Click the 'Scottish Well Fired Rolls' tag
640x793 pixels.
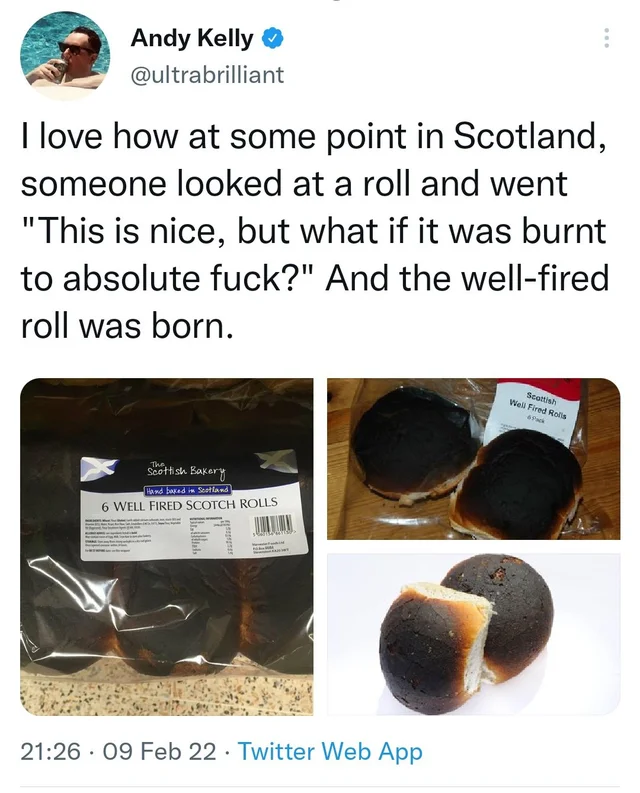[x=538, y=407]
